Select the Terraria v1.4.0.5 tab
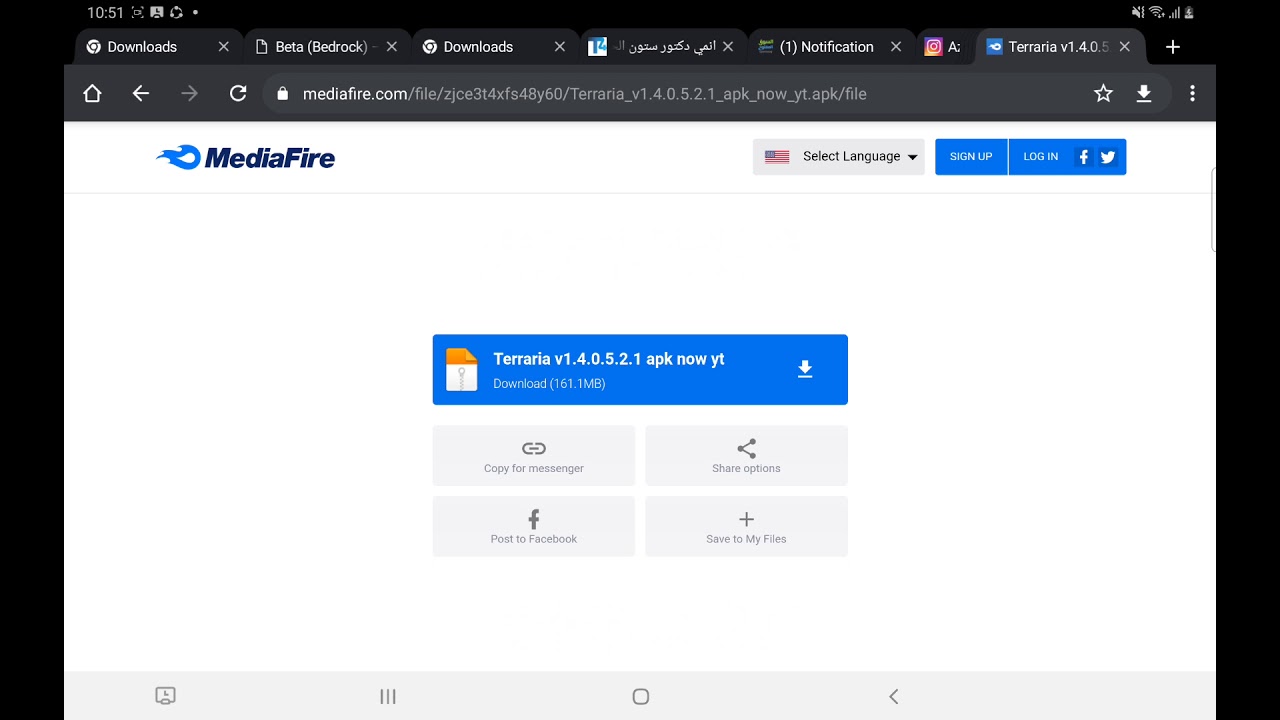Viewport: 1280px width, 720px height. tap(1058, 47)
